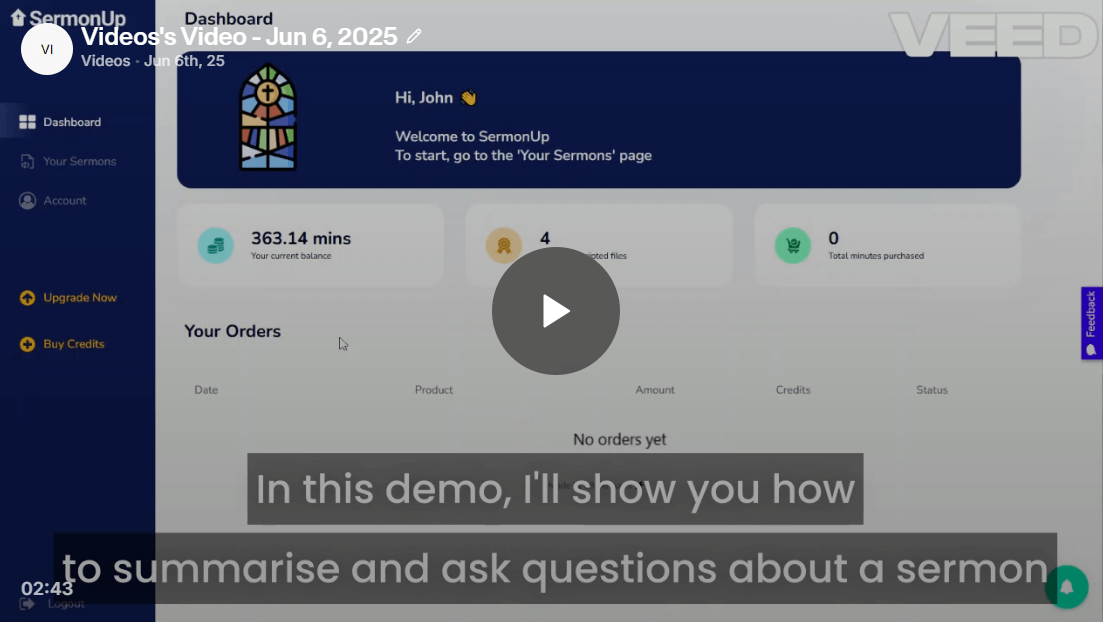
Task: Click the Account user icon
Action: coord(27,201)
